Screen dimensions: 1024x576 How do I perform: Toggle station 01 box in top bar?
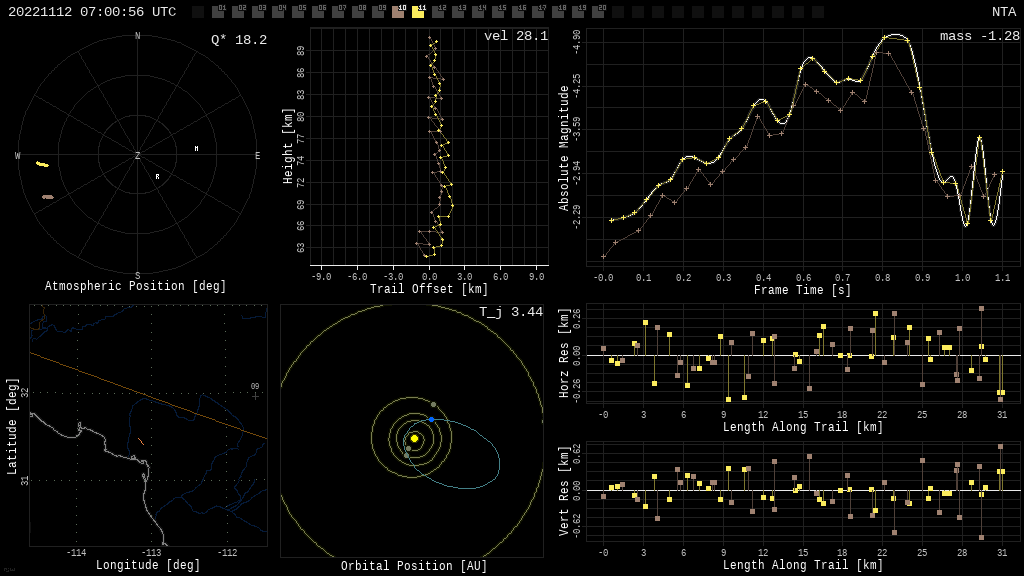coord(218,12)
